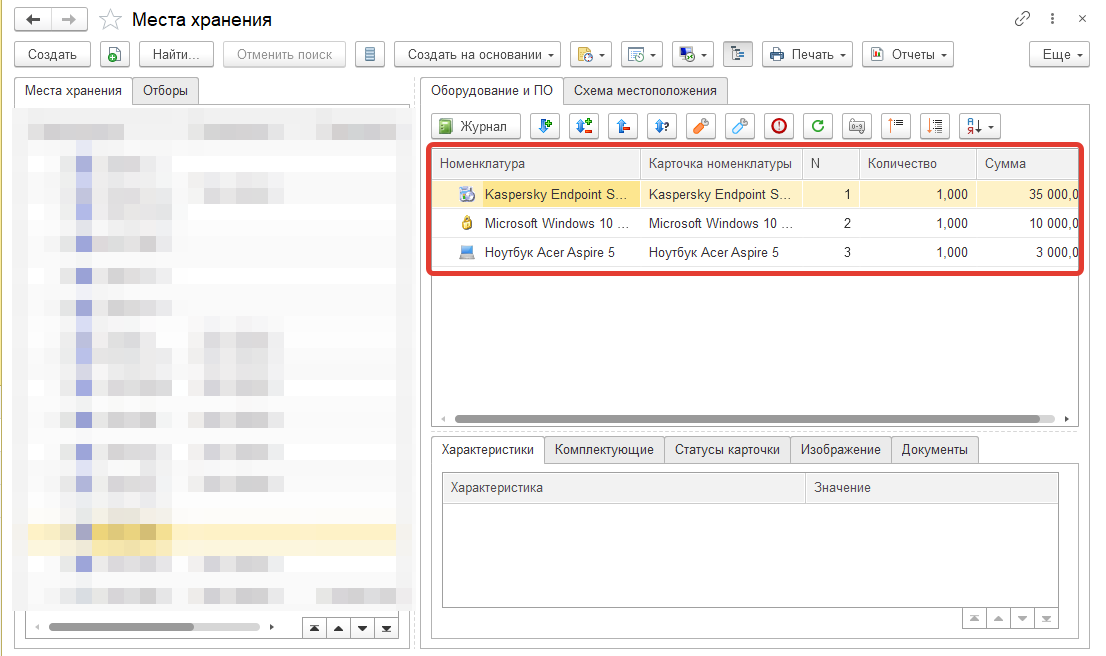The width and height of the screenshot is (1106, 656).
Task: Add to favorites with the star icon
Action: pyautogui.click(x=111, y=20)
